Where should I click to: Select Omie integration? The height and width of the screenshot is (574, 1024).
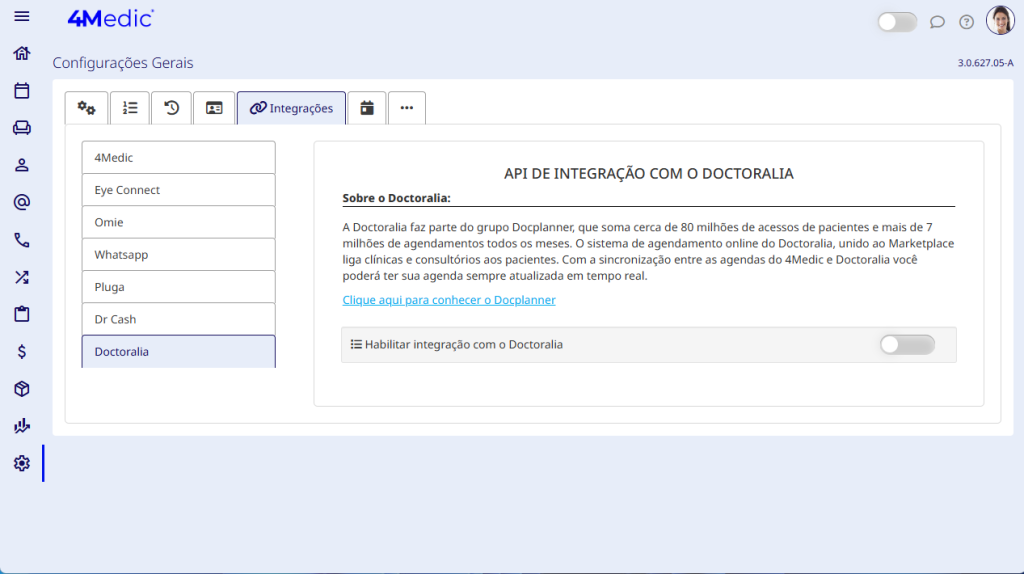(x=178, y=222)
